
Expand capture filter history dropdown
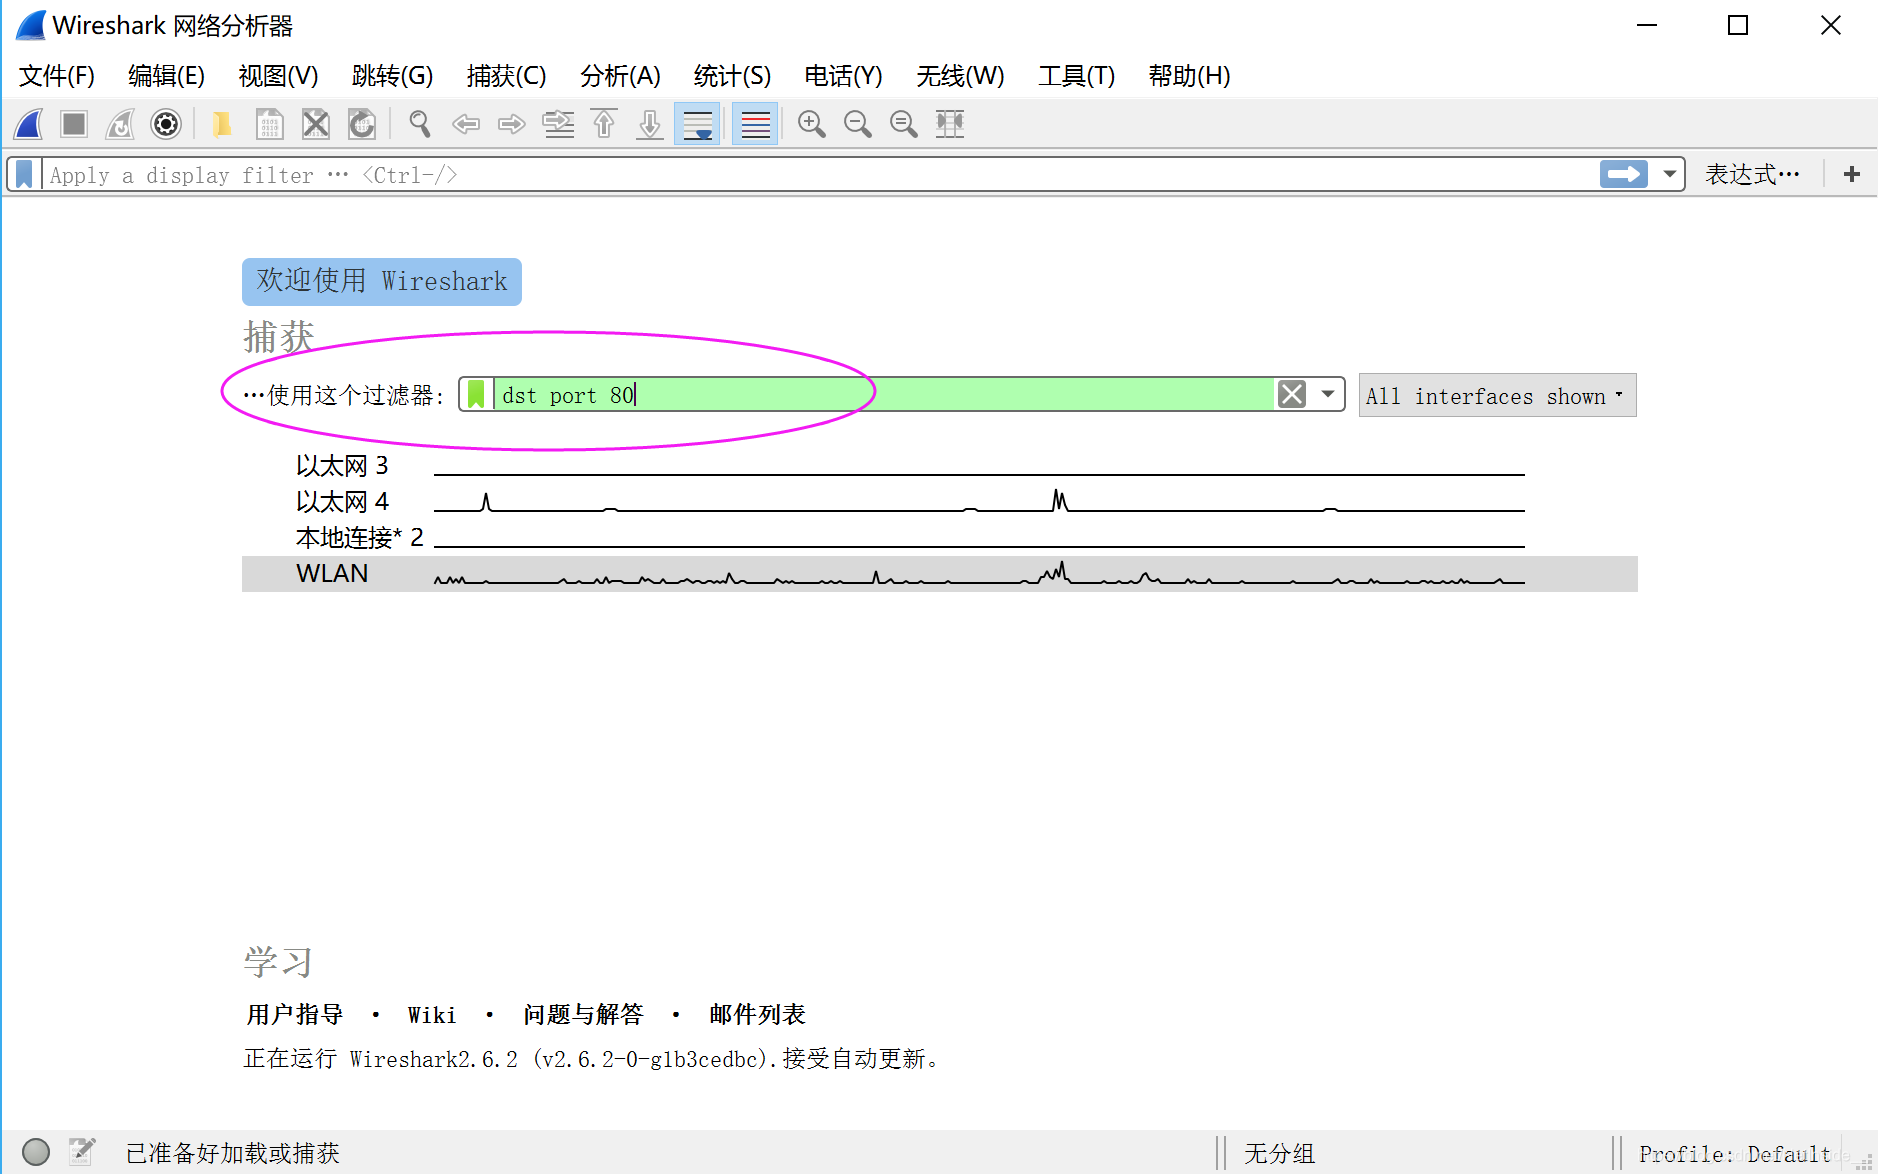[x=1328, y=394]
